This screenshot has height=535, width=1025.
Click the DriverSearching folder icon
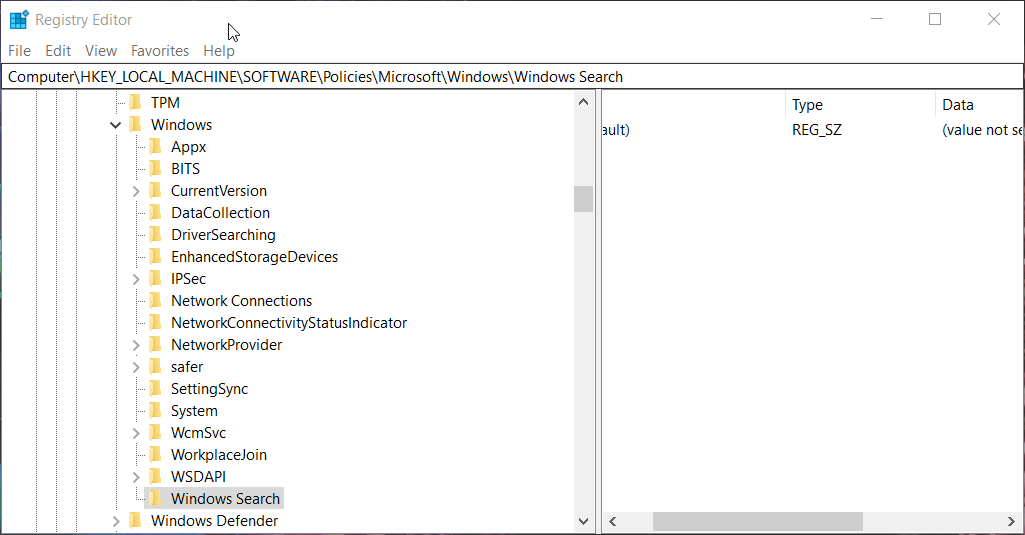pos(156,235)
